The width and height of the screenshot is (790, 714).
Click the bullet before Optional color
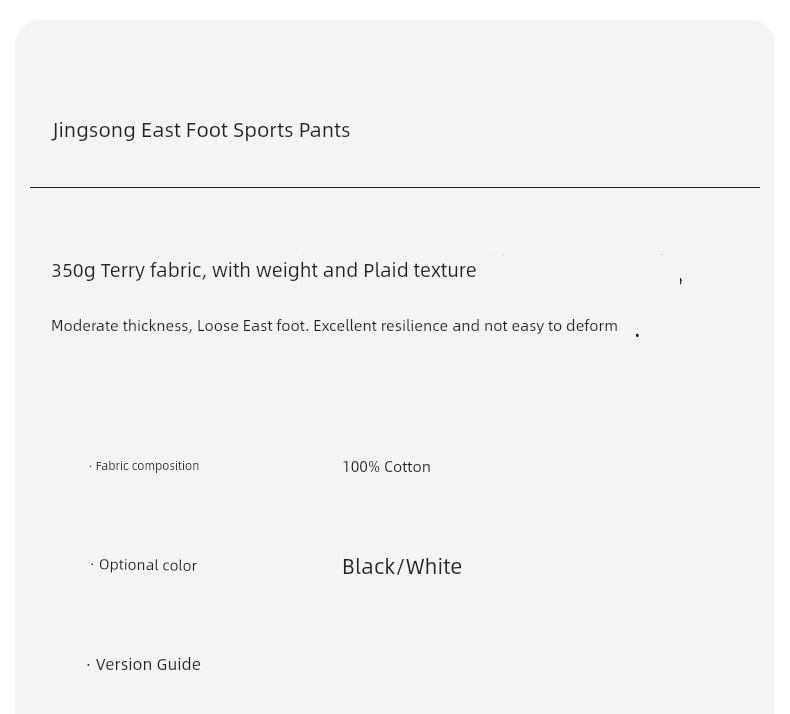[x=93, y=565]
